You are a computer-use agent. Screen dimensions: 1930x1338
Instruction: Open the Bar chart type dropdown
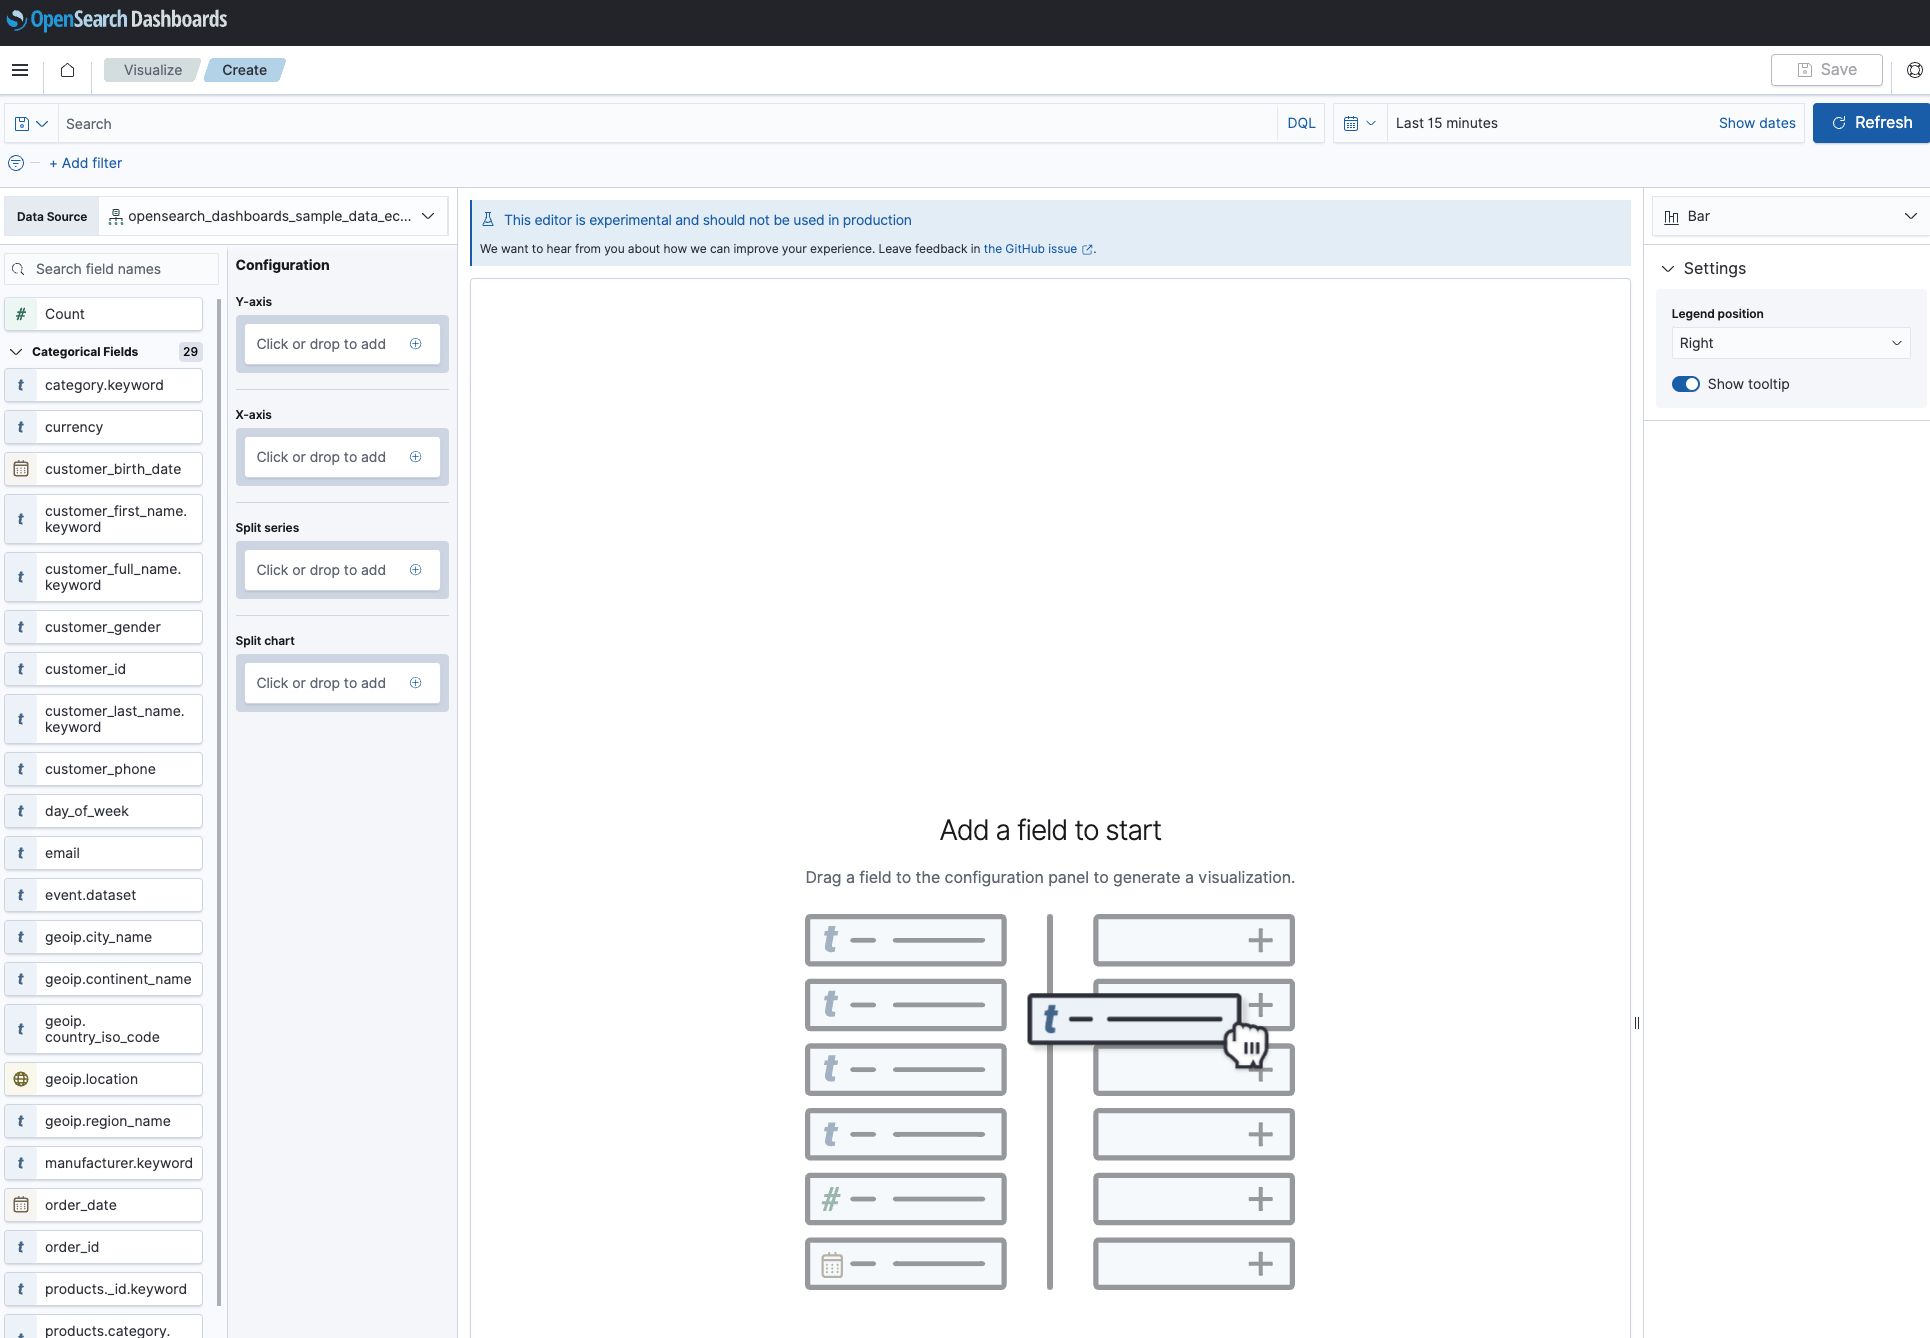1790,216
